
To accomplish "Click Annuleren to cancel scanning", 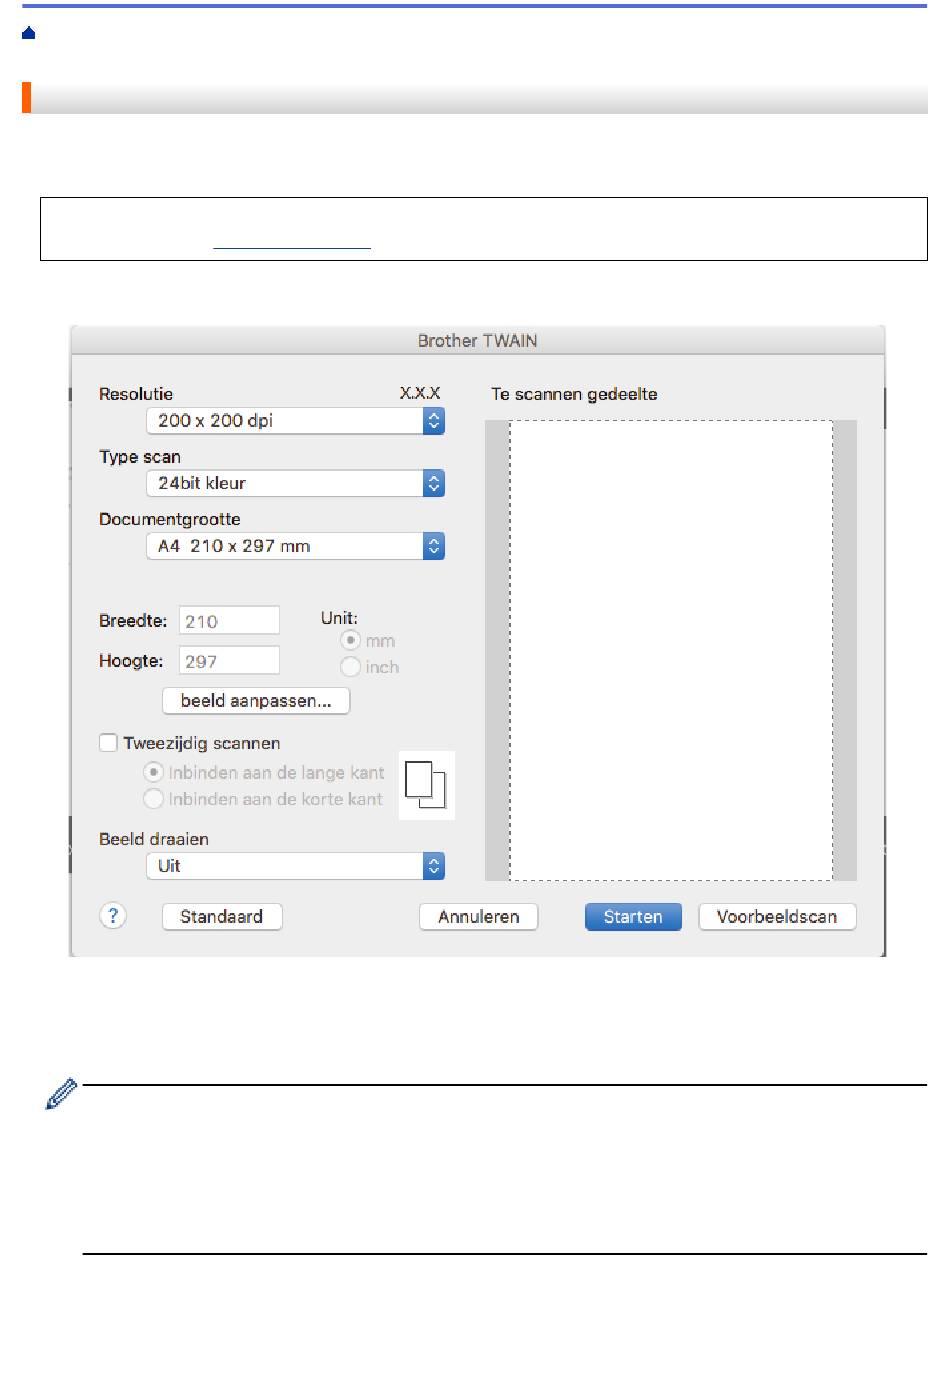I will click(x=478, y=917).
